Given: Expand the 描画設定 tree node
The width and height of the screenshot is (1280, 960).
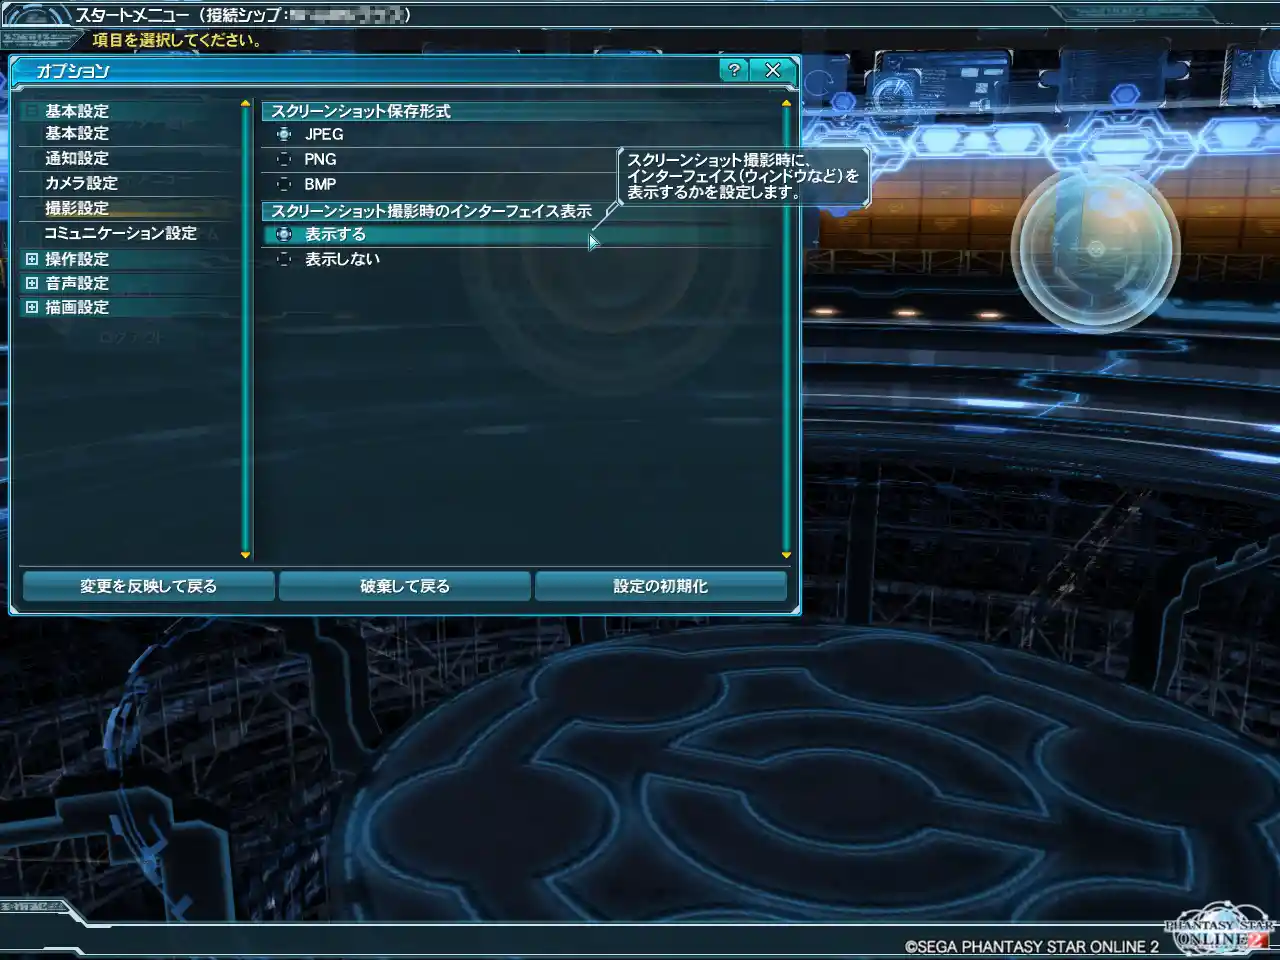Looking at the screenshot, I should (32, 307).
